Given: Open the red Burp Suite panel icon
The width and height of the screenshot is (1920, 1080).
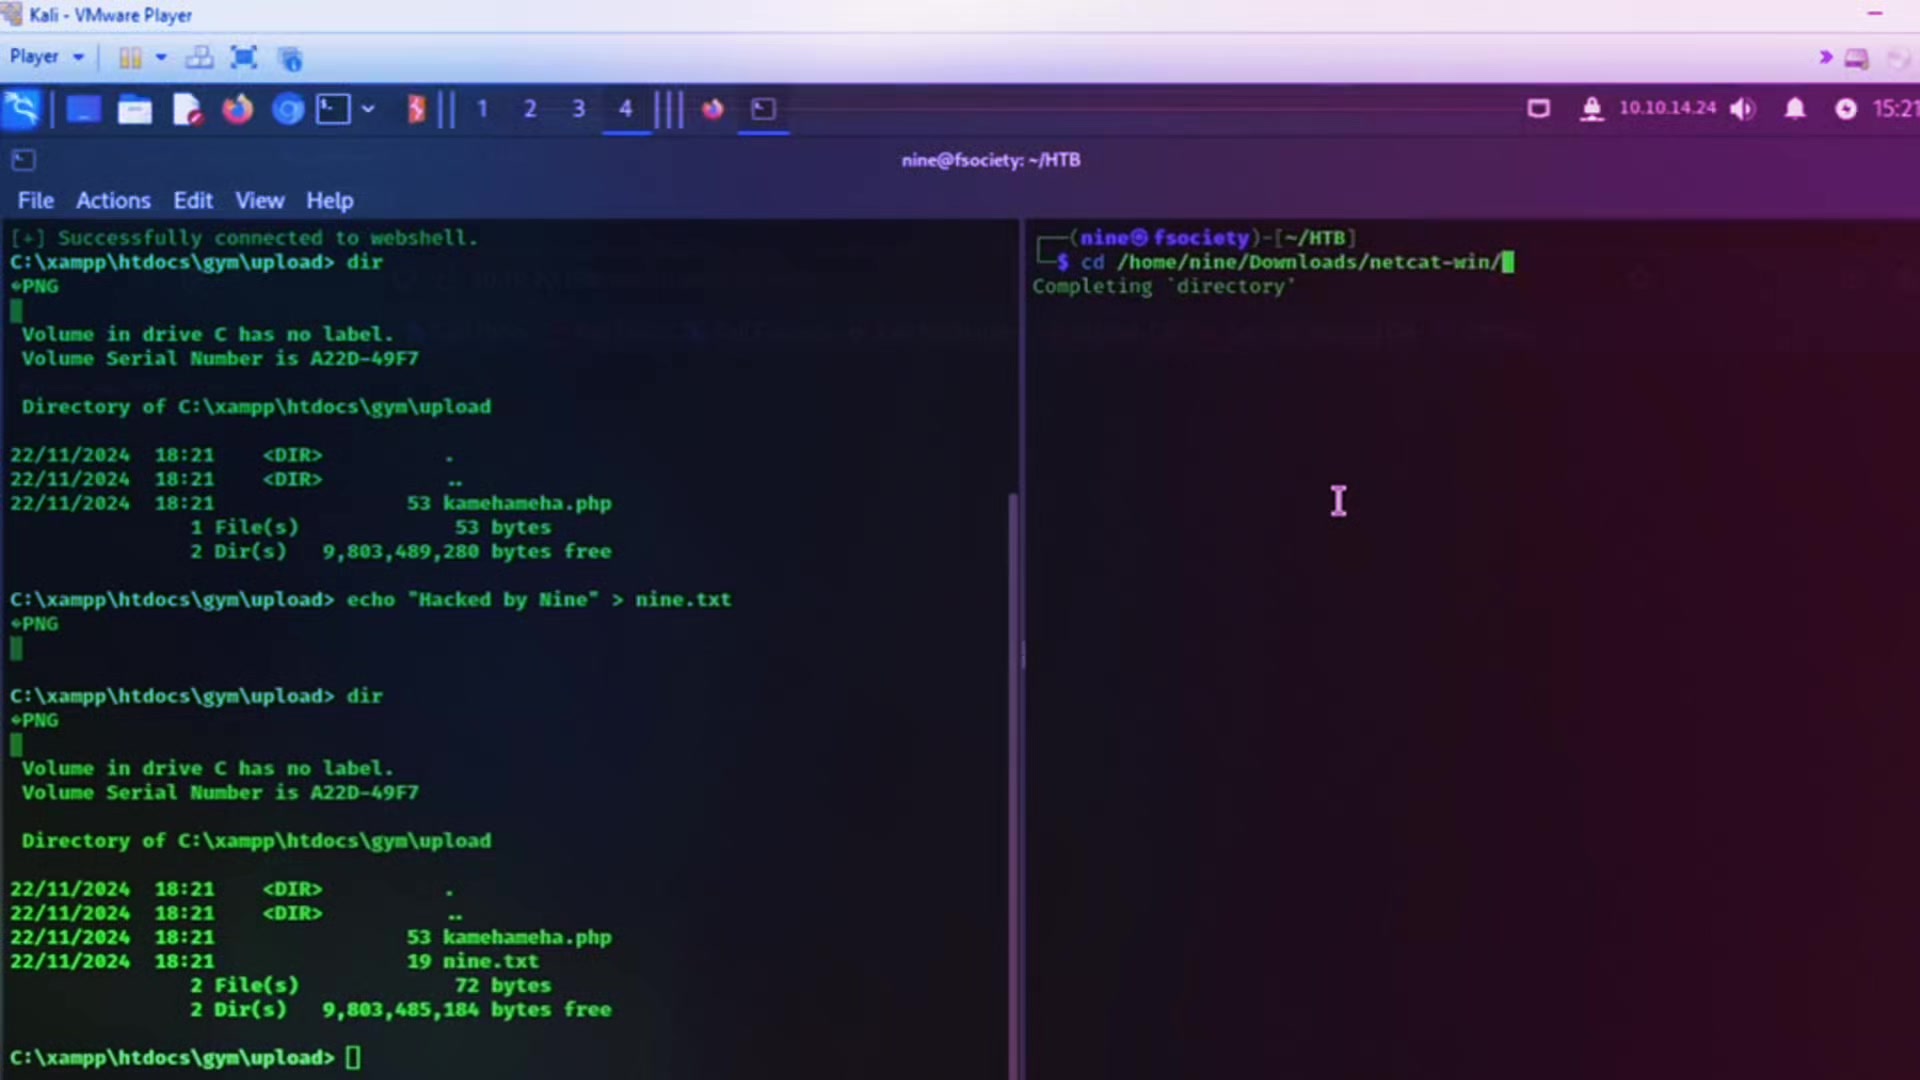Looking at the screenshot, I should point(416,109).
